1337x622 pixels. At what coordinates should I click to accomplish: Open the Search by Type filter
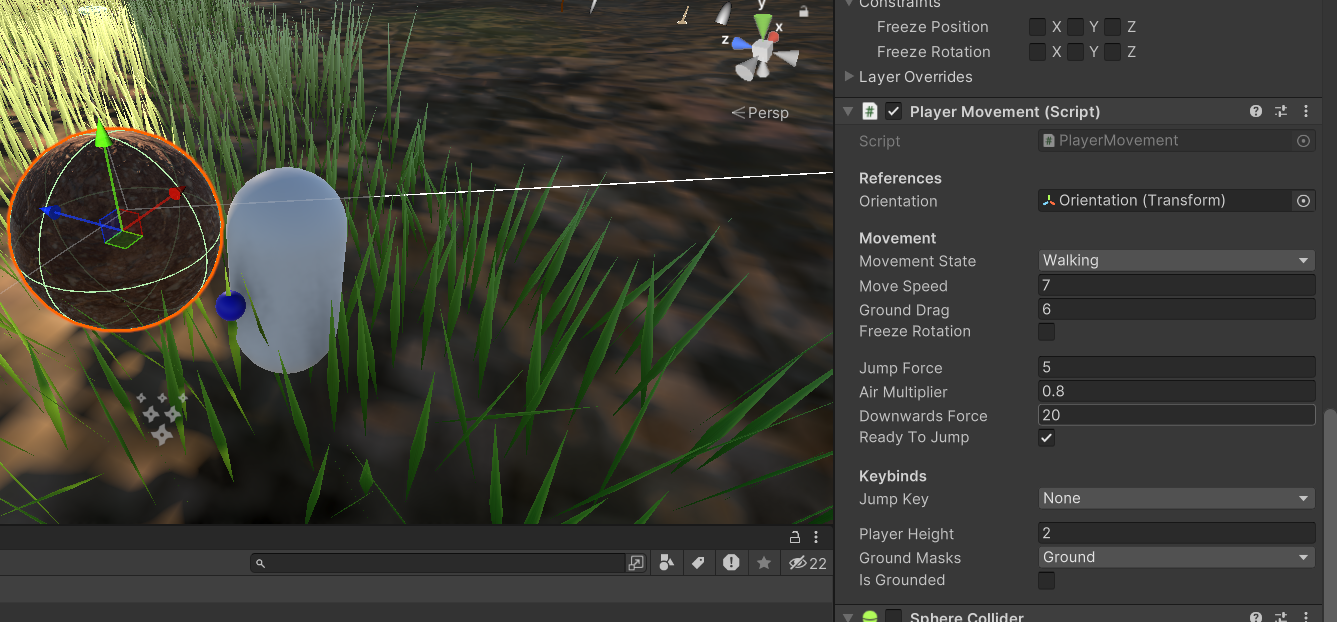[667, 563]
